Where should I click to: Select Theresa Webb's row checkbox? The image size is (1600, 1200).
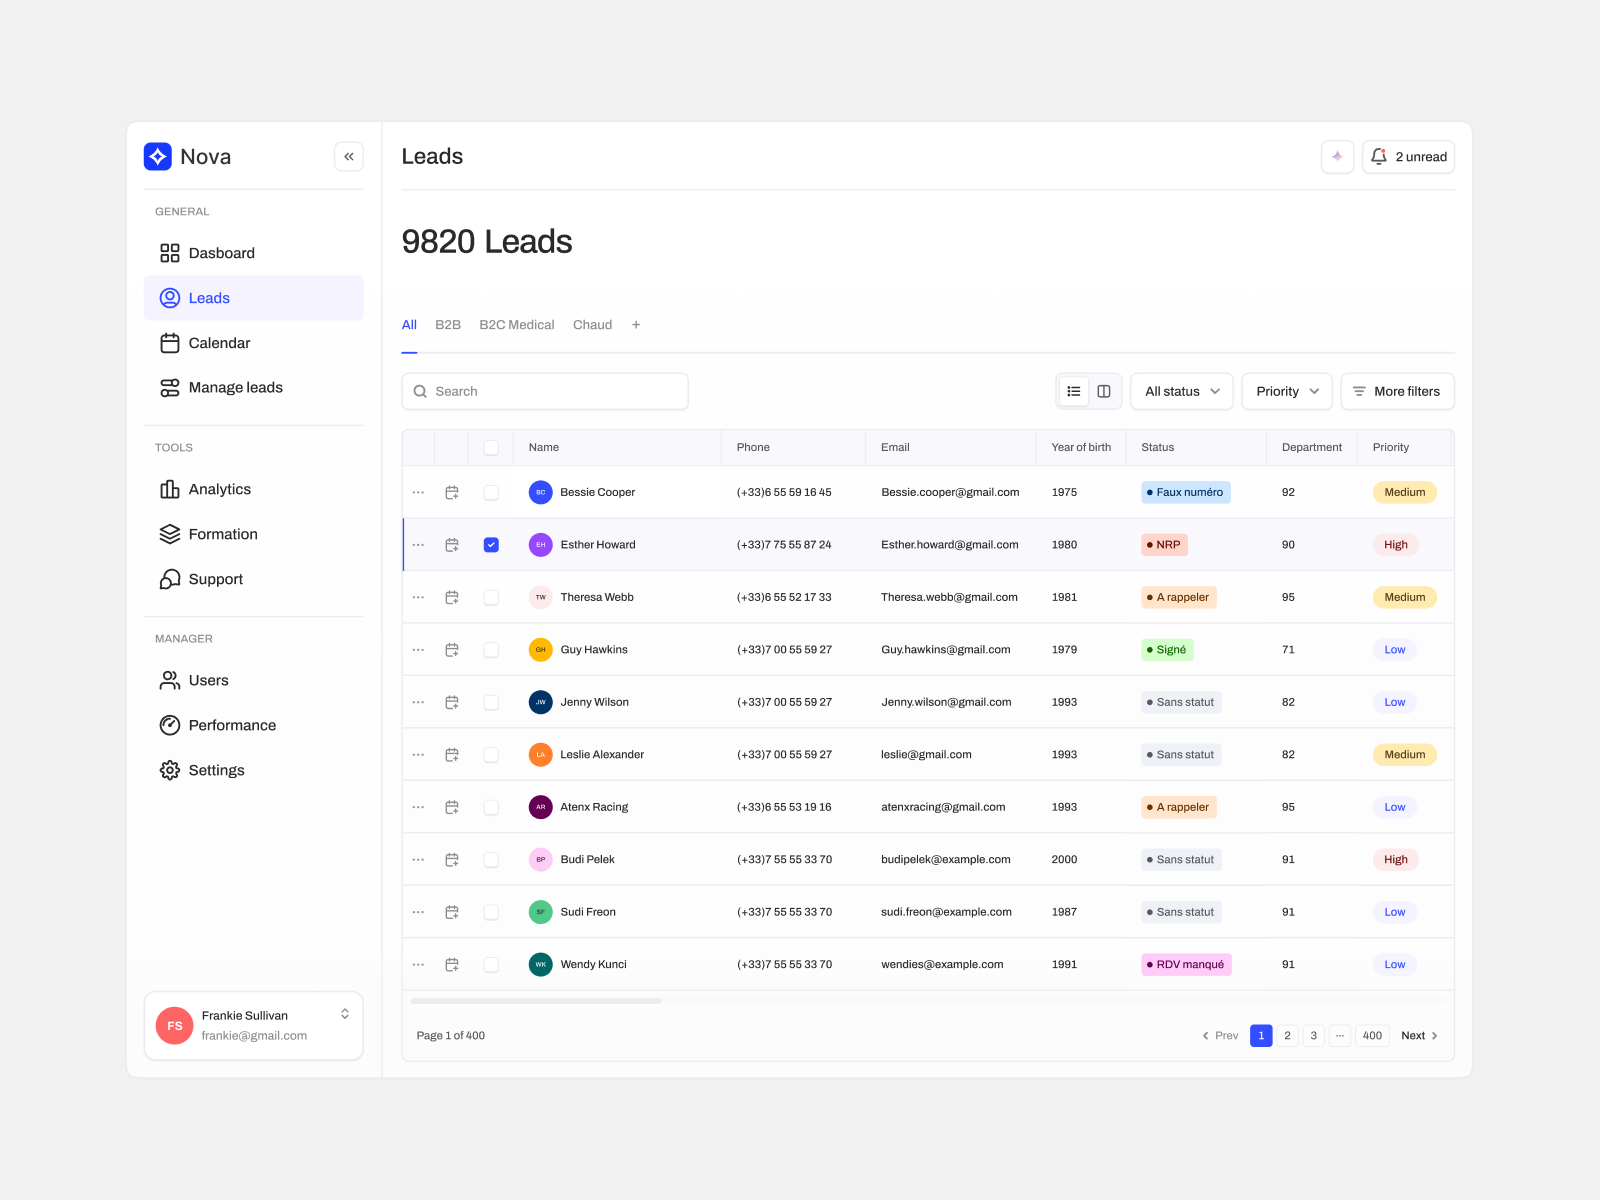[x=491, y=598]
